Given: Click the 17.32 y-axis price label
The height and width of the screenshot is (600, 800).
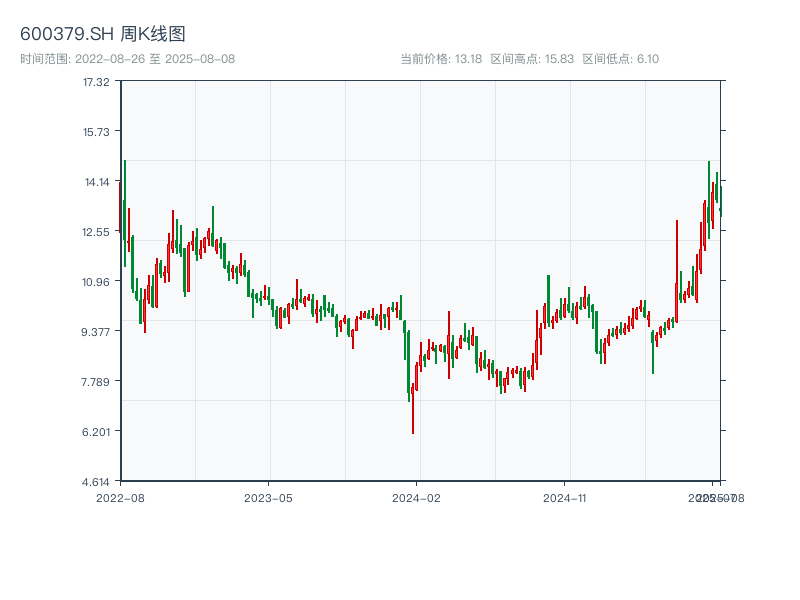Looking at the screenshot, I should [96, 81].
